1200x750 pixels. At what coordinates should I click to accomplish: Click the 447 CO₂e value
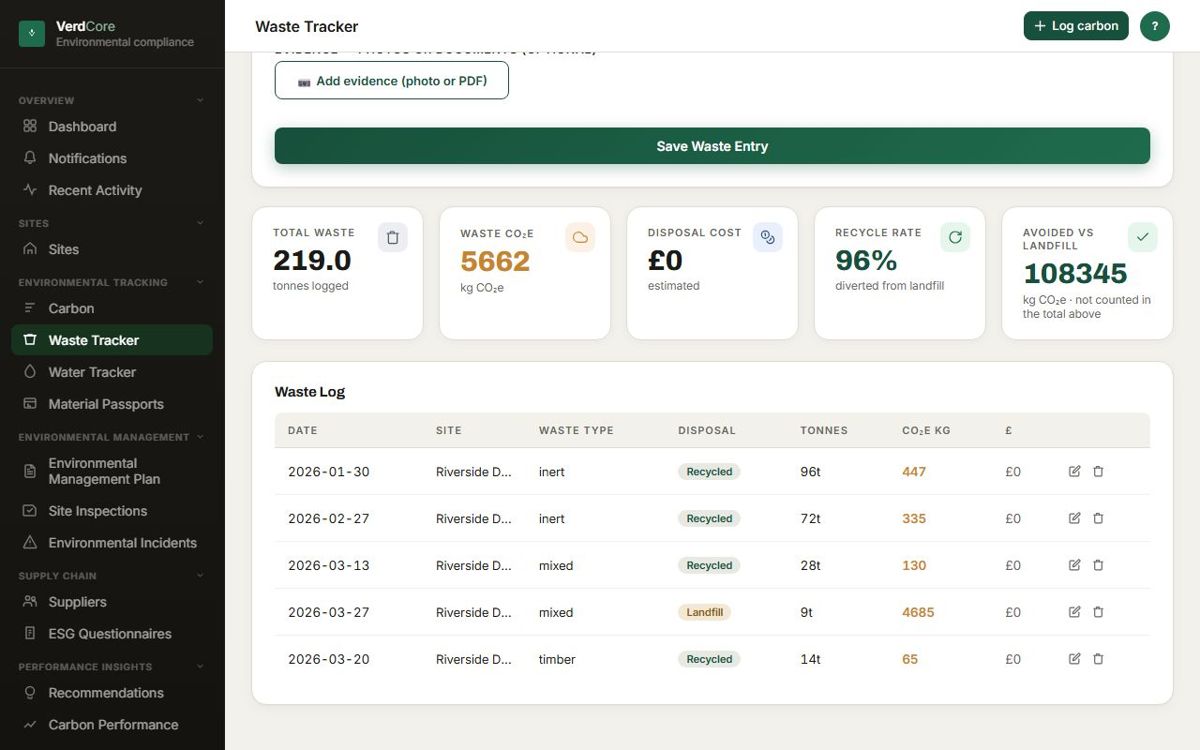point(914,471)
